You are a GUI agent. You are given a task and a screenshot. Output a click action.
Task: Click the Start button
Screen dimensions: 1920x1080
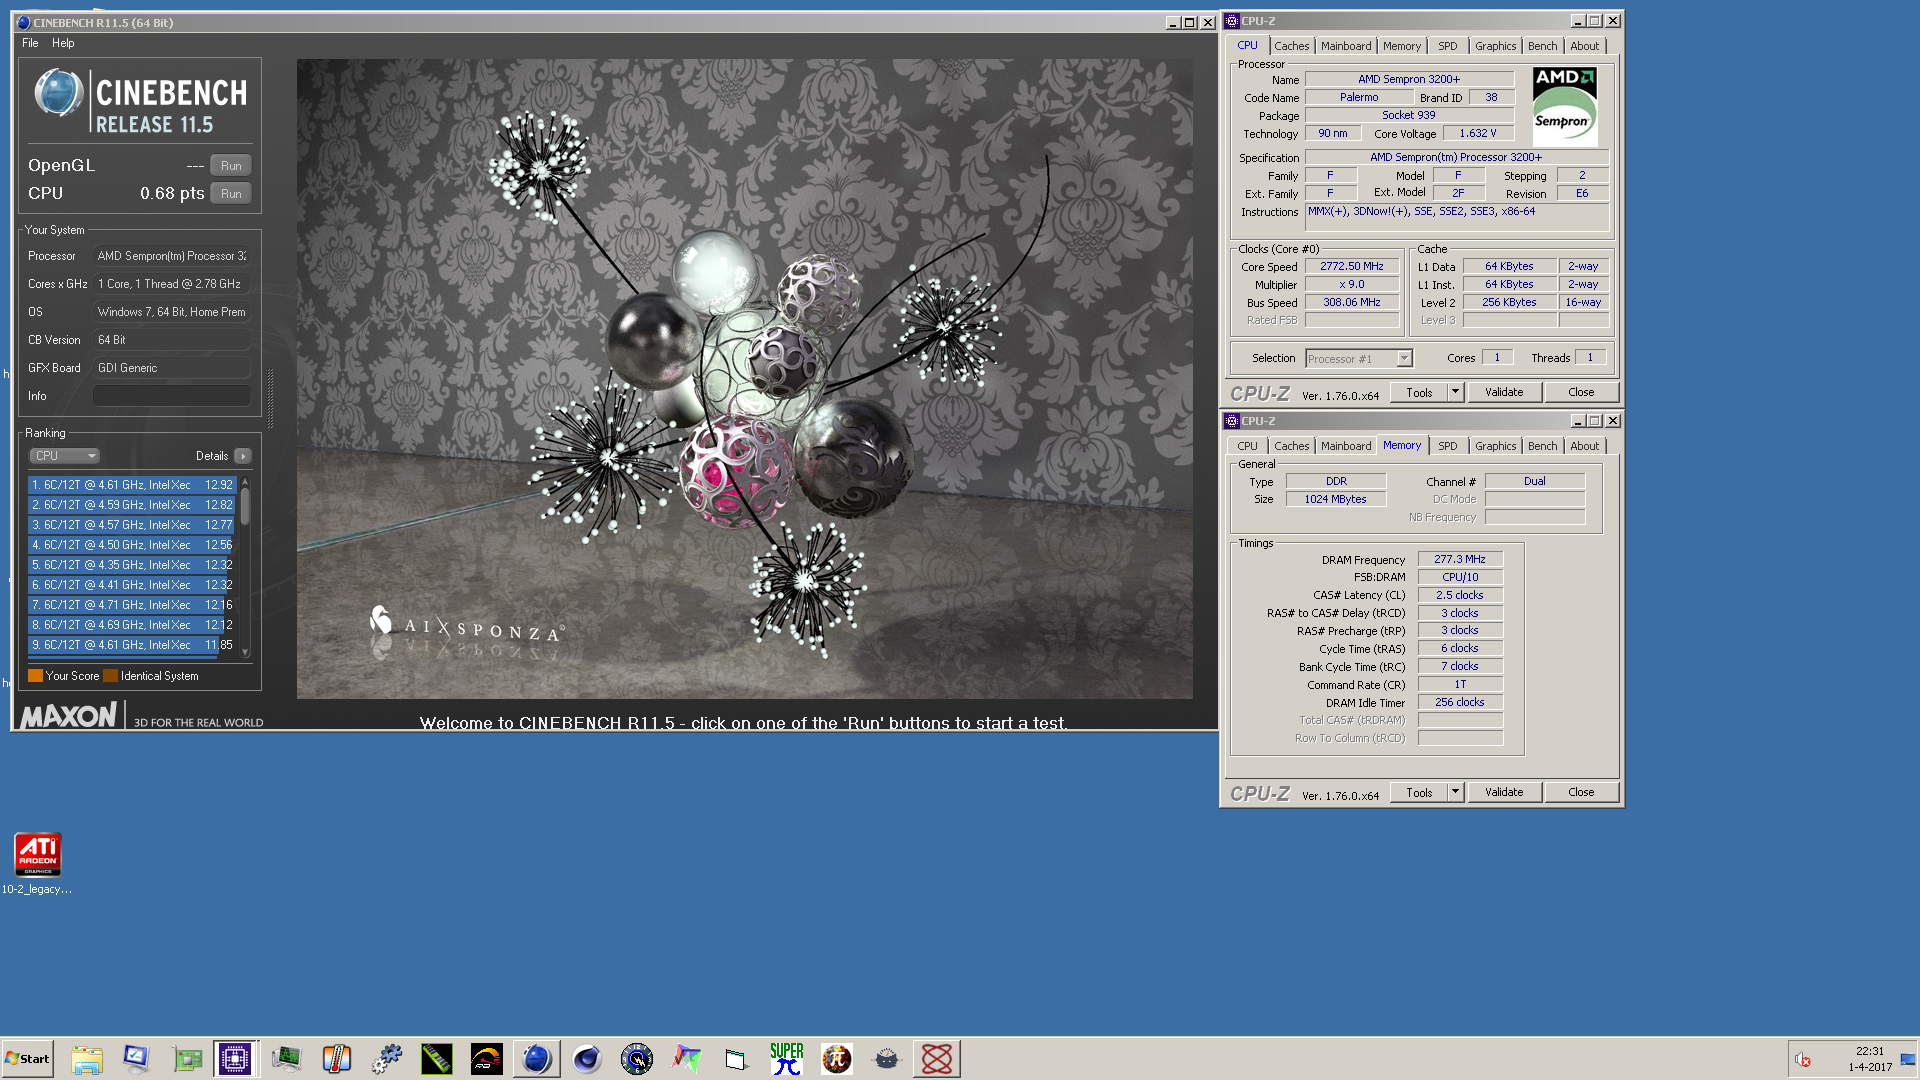click(28, 1059)
